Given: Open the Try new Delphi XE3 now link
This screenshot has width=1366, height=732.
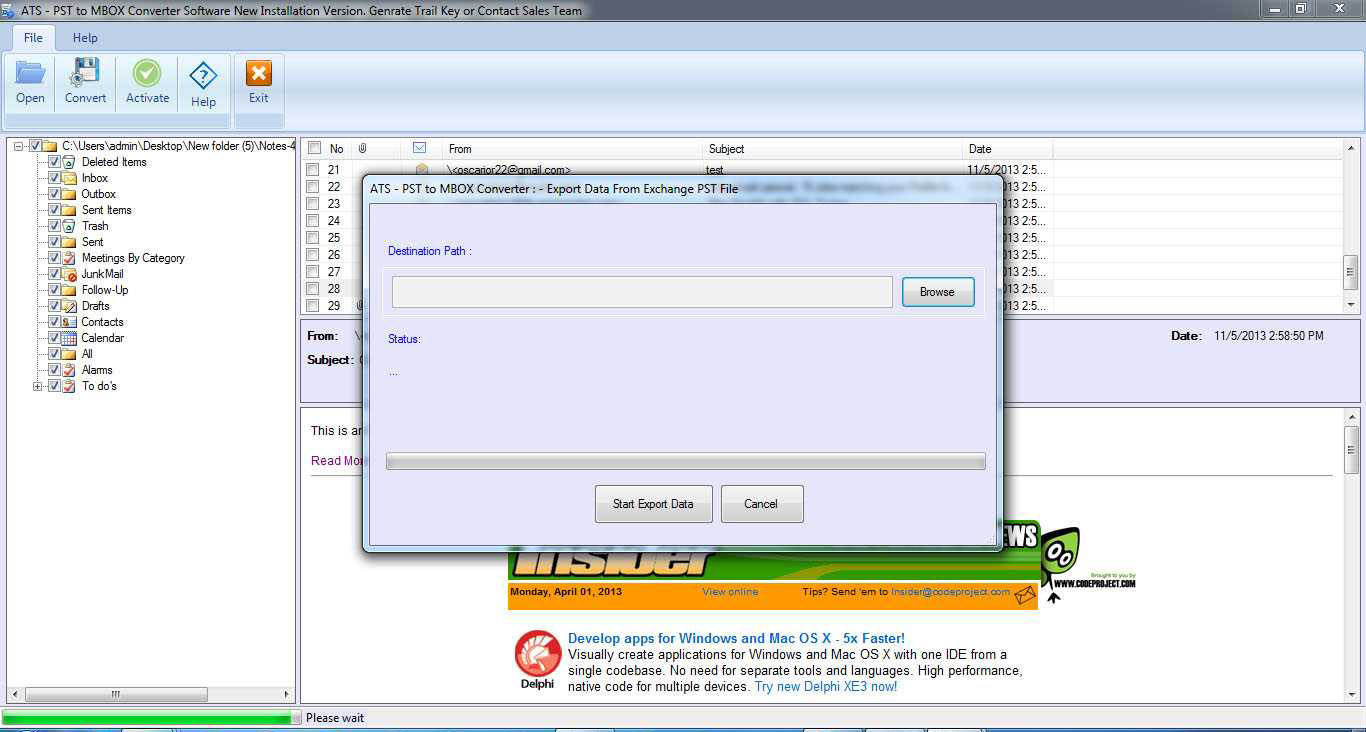Looking at the screenshot, I should pos(826,687).
